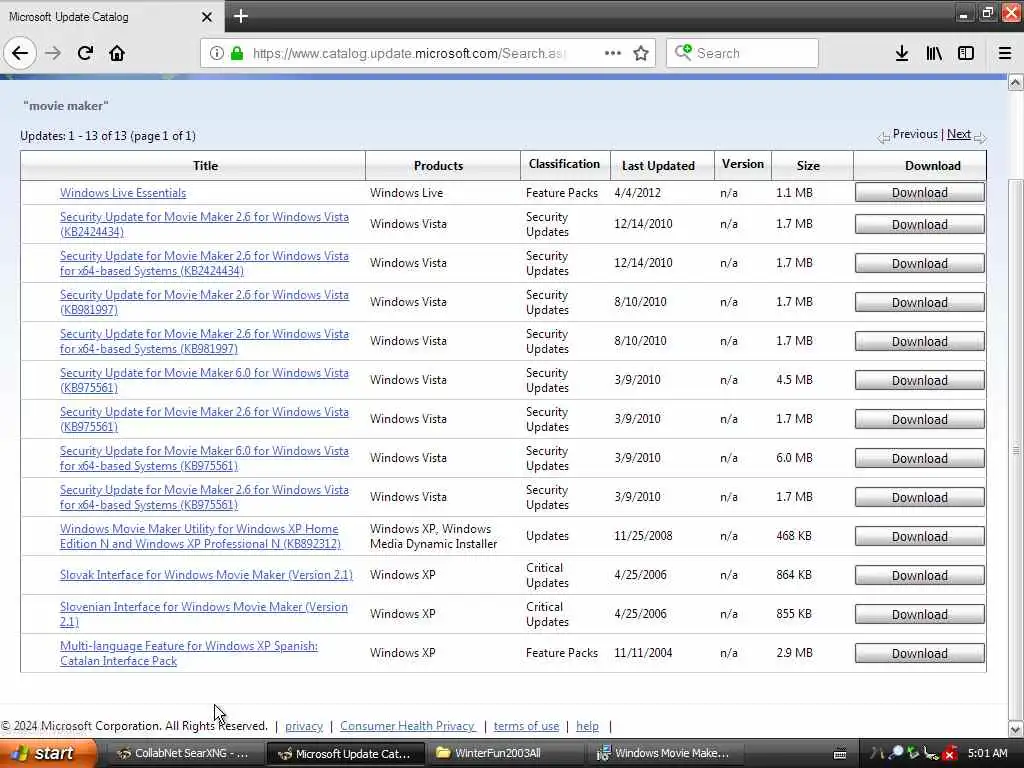Open Movie Maker 2.6 KB981997 non-x64 link
The image size is (1024, 768).
pyautogui.click(x=204, y=302)
